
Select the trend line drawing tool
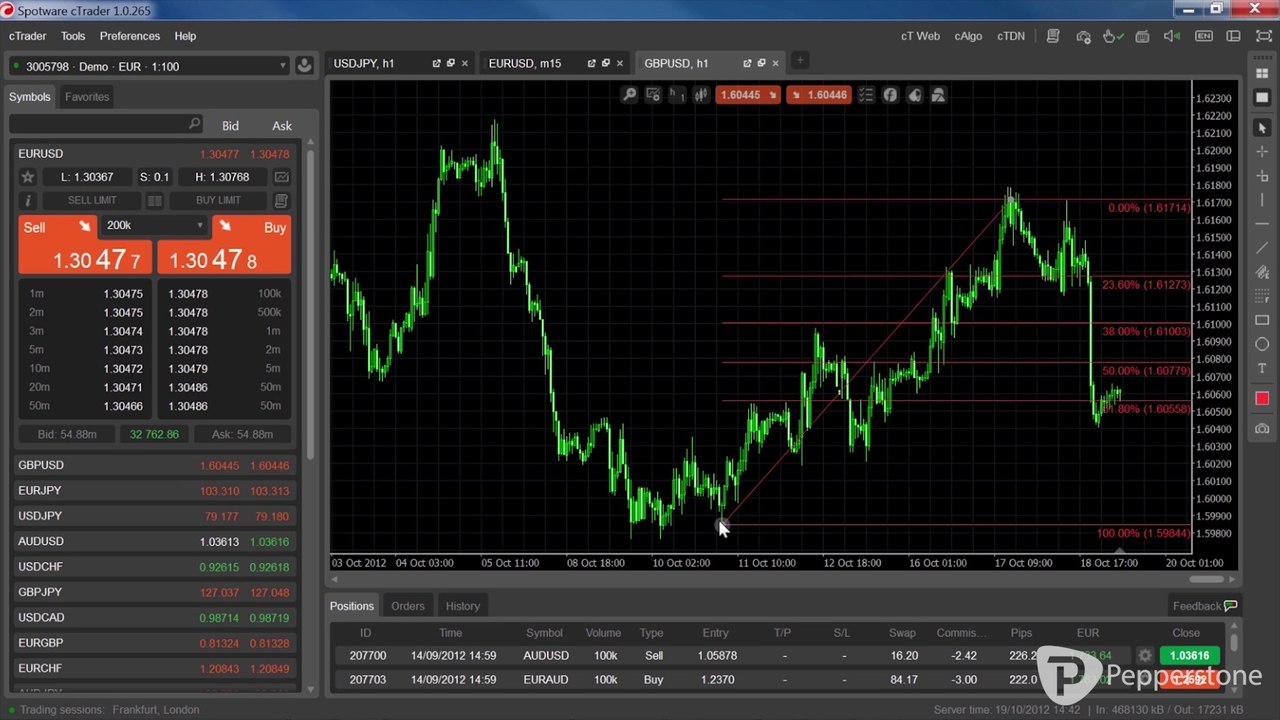[x=1262, y=248]
